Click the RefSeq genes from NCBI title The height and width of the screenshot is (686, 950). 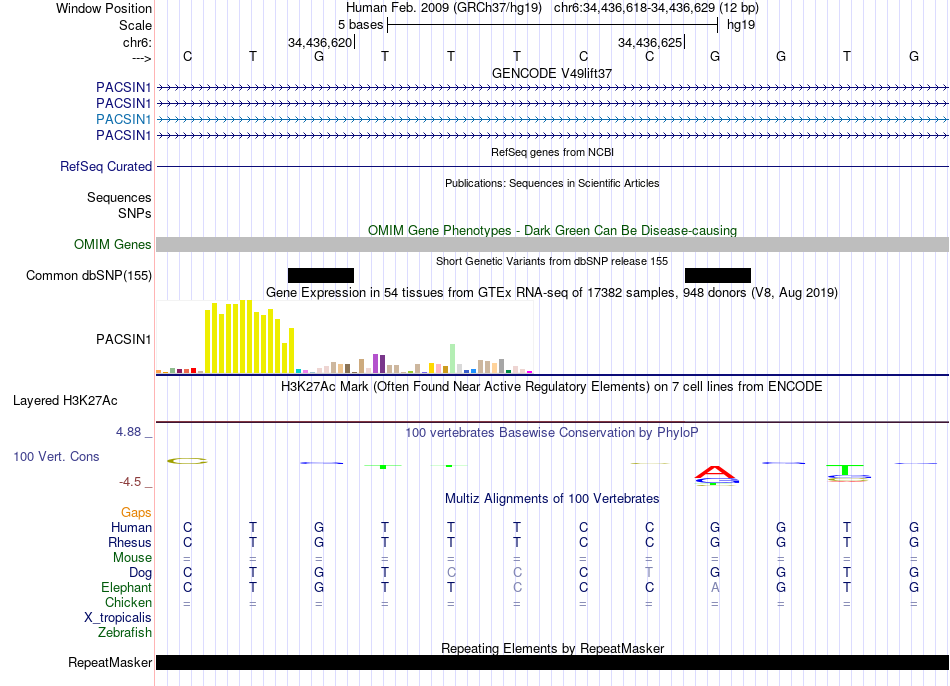point(552,152)
